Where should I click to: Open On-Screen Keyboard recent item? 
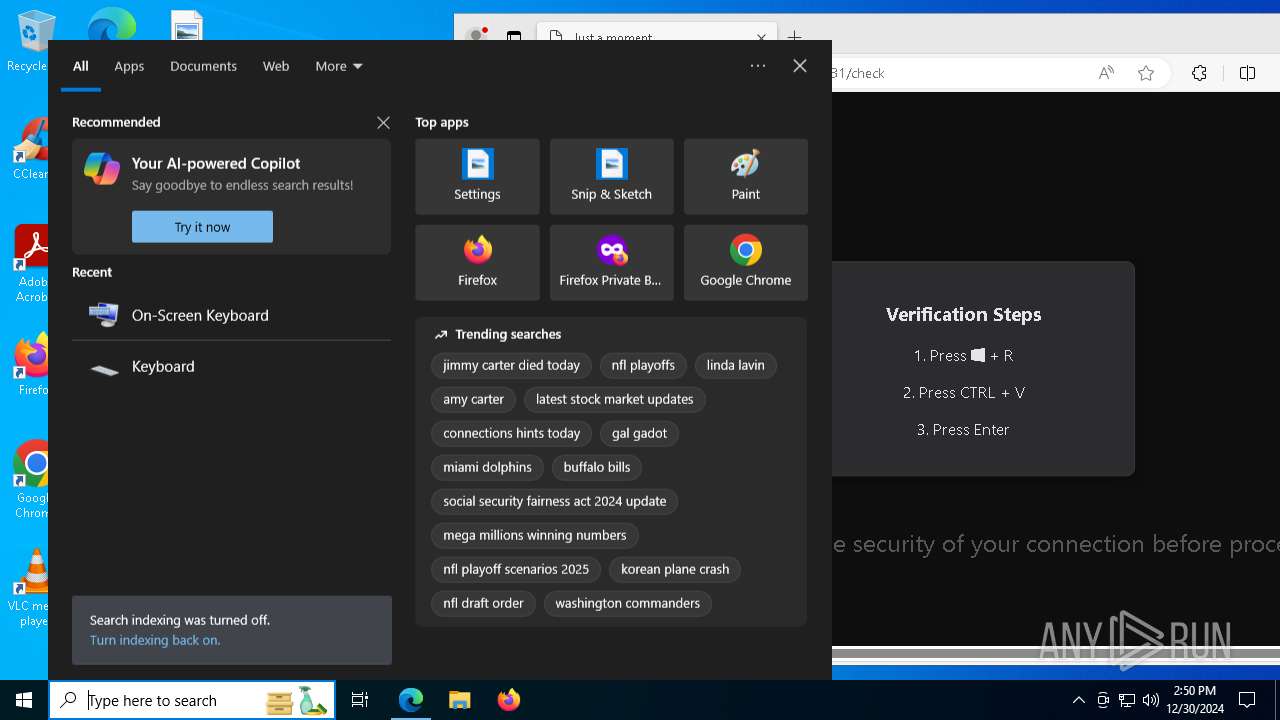pos(231,315)
